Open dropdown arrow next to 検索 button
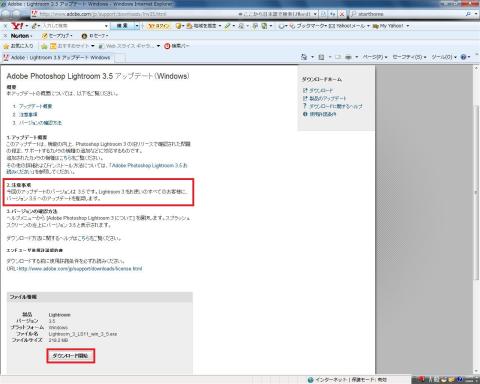 click(137, 26)
